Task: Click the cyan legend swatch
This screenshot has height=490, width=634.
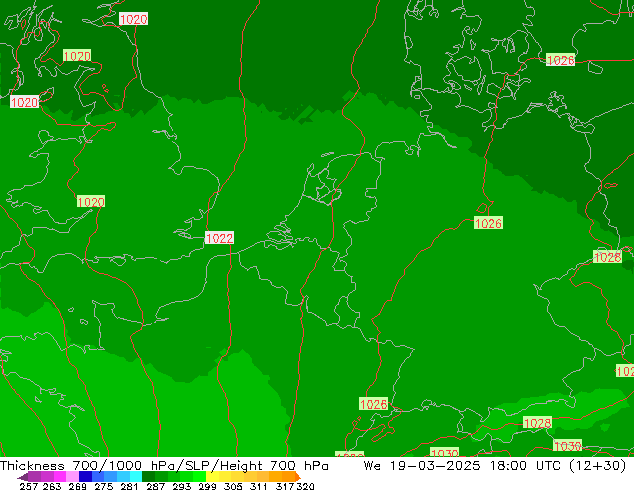Action: tap(136, 476)
